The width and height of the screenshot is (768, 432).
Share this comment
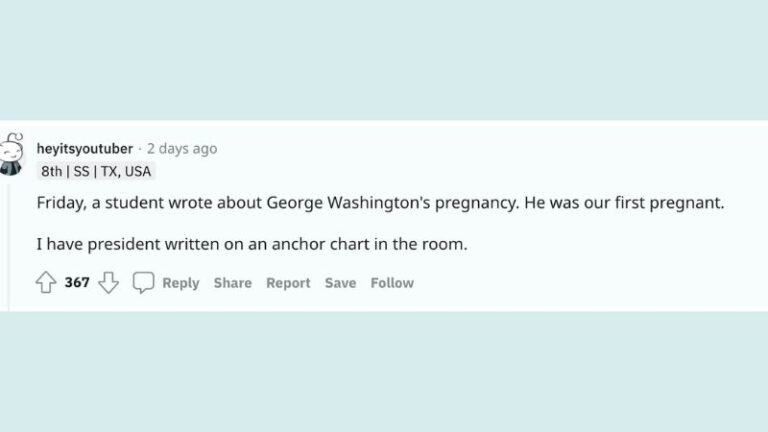[232, 283]
